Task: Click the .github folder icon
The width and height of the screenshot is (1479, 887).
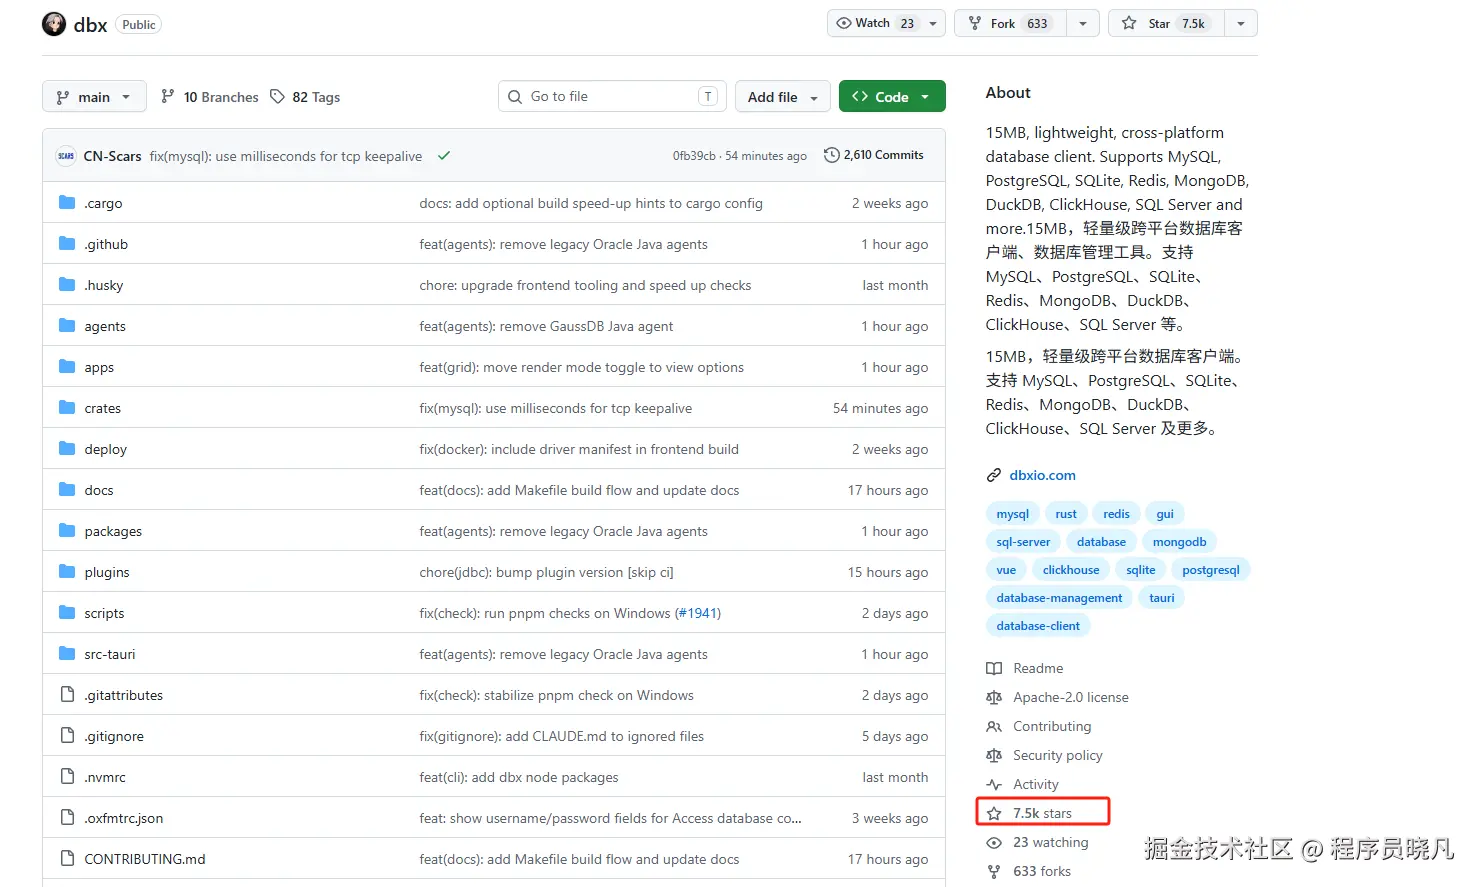Action: [x=67, y=244]
